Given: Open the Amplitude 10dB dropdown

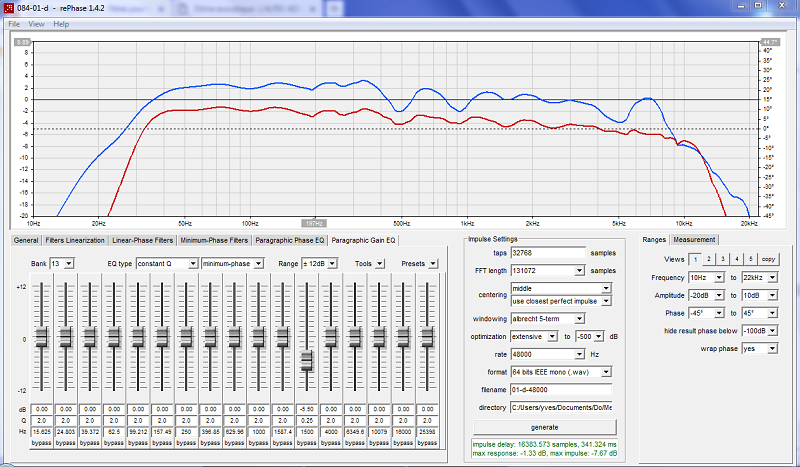Looking at the screenshot, I should 772,296.
